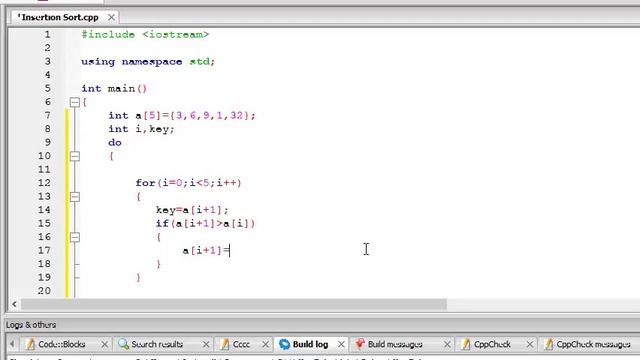Collapse the if block fold at line 16
The image size is (640, 360).
(75, 237)
